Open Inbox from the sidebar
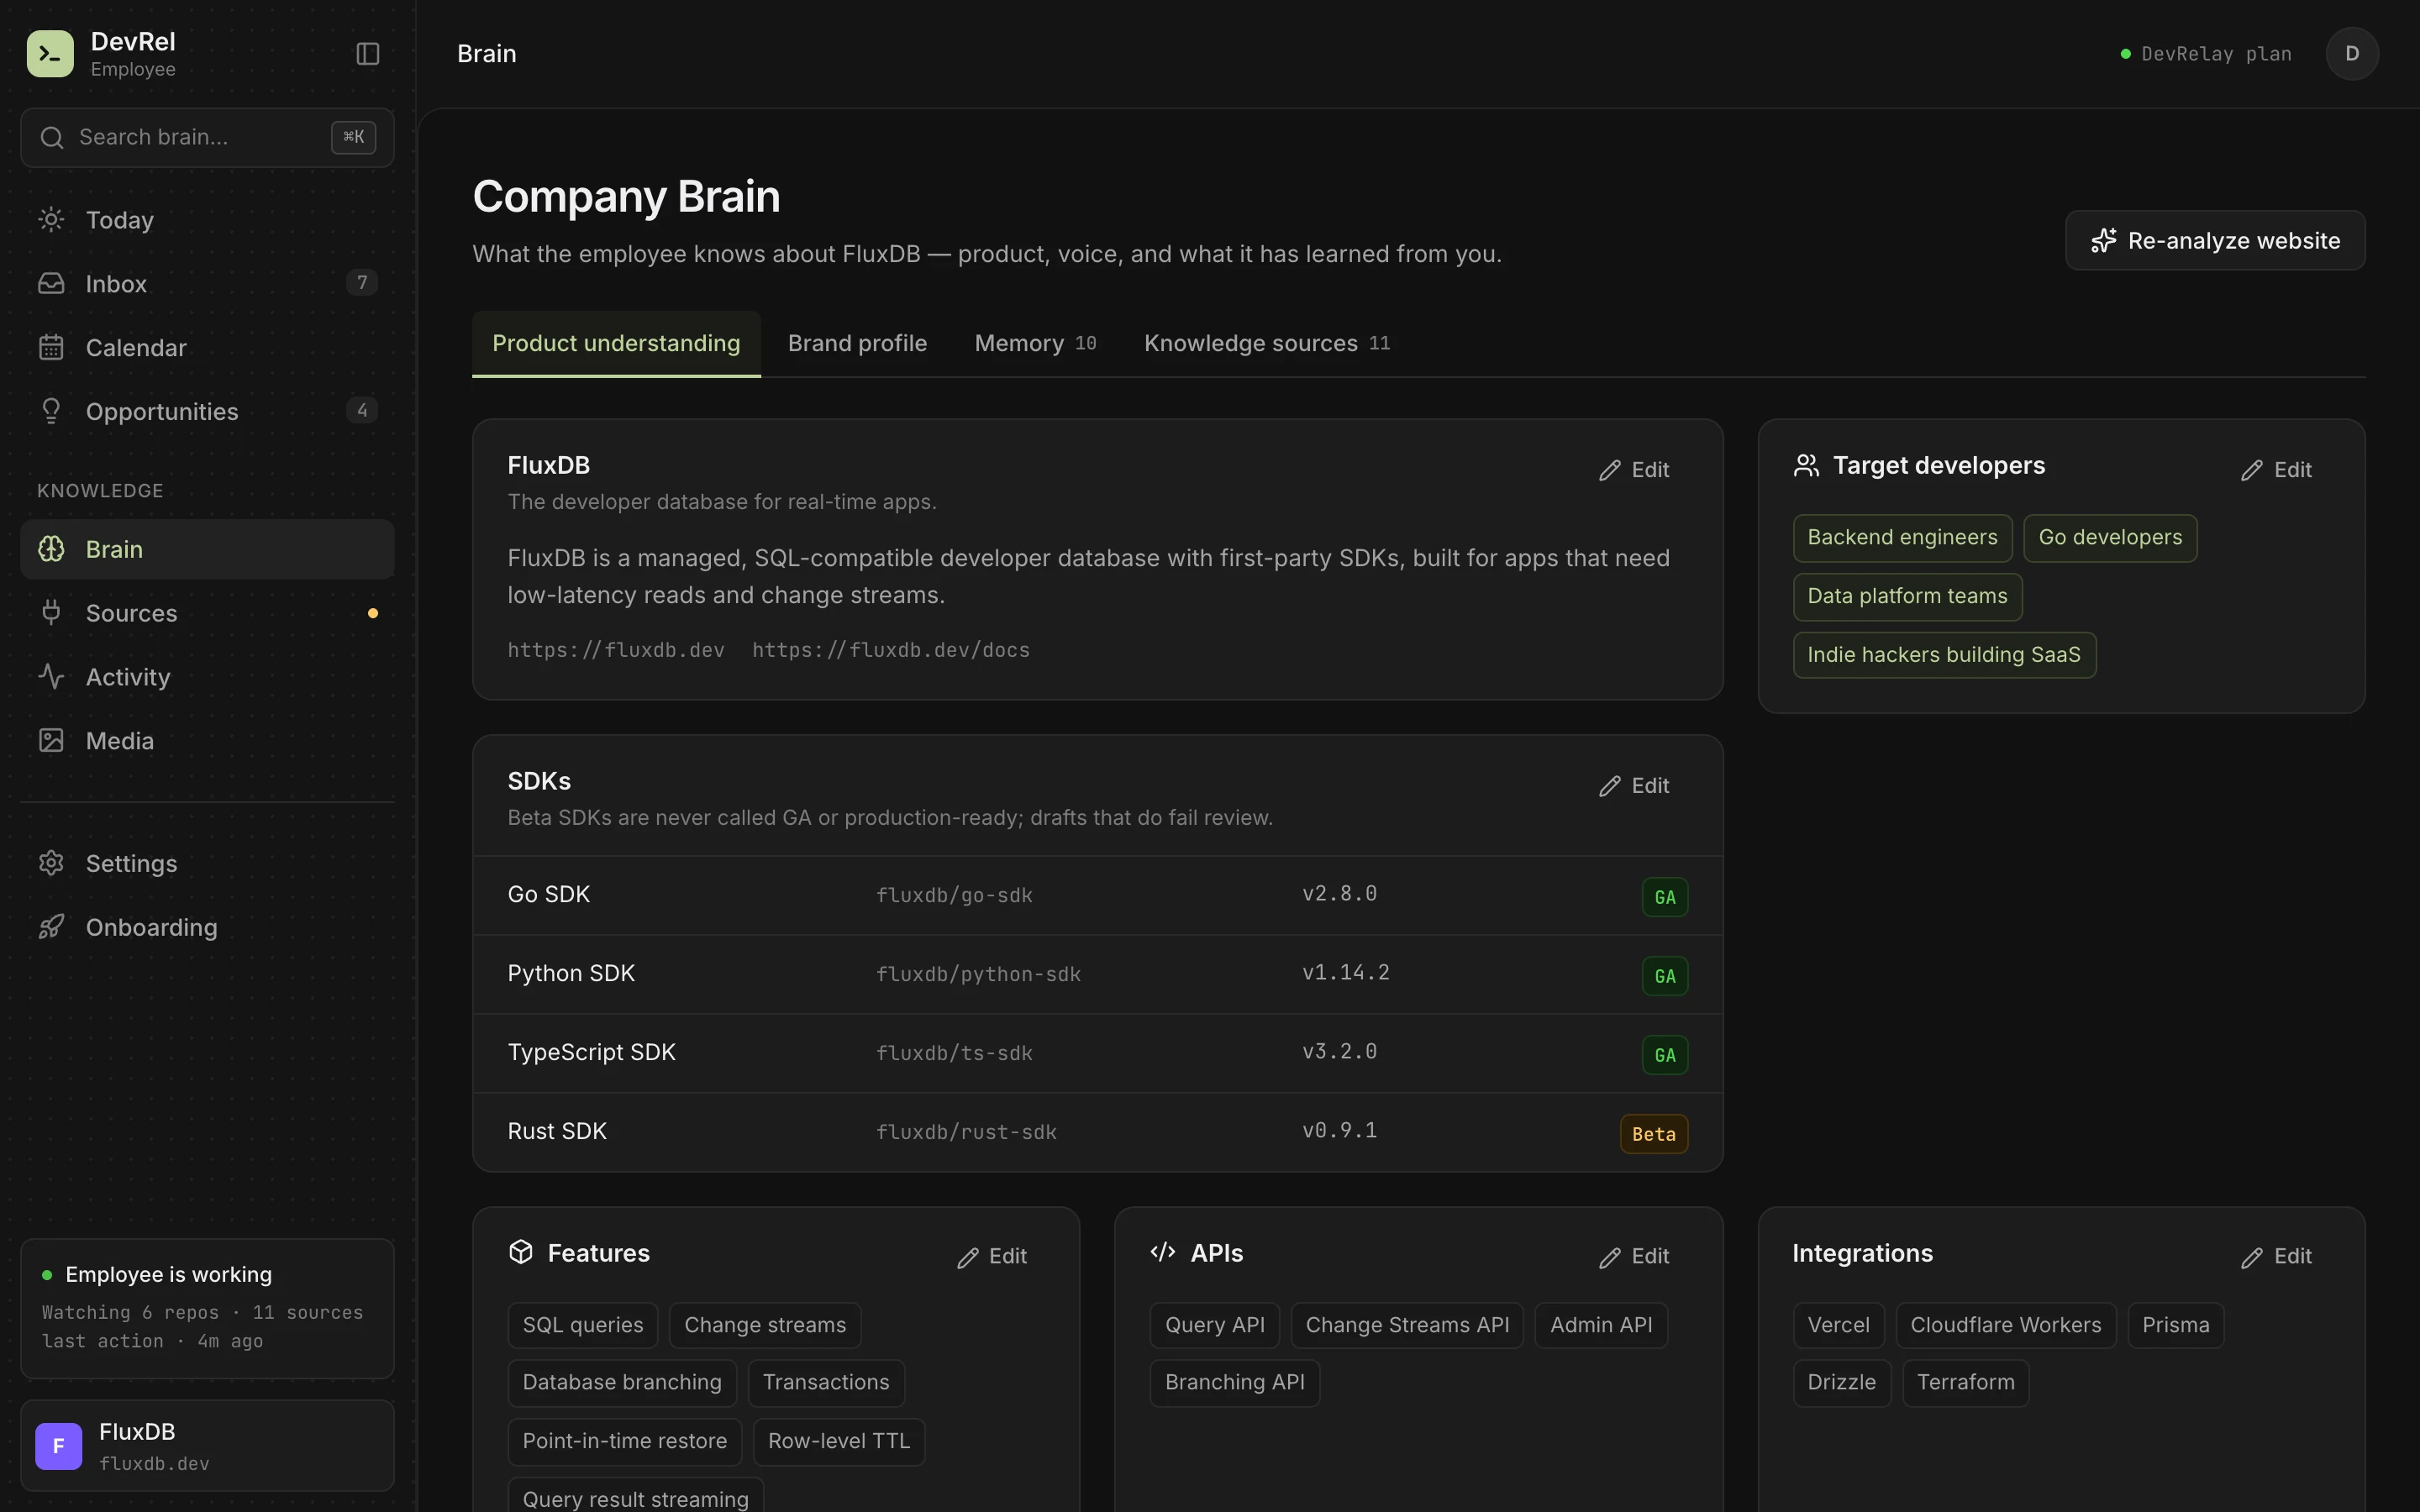The width and height of the screenshot is (2420, 1512). [207, 283]
